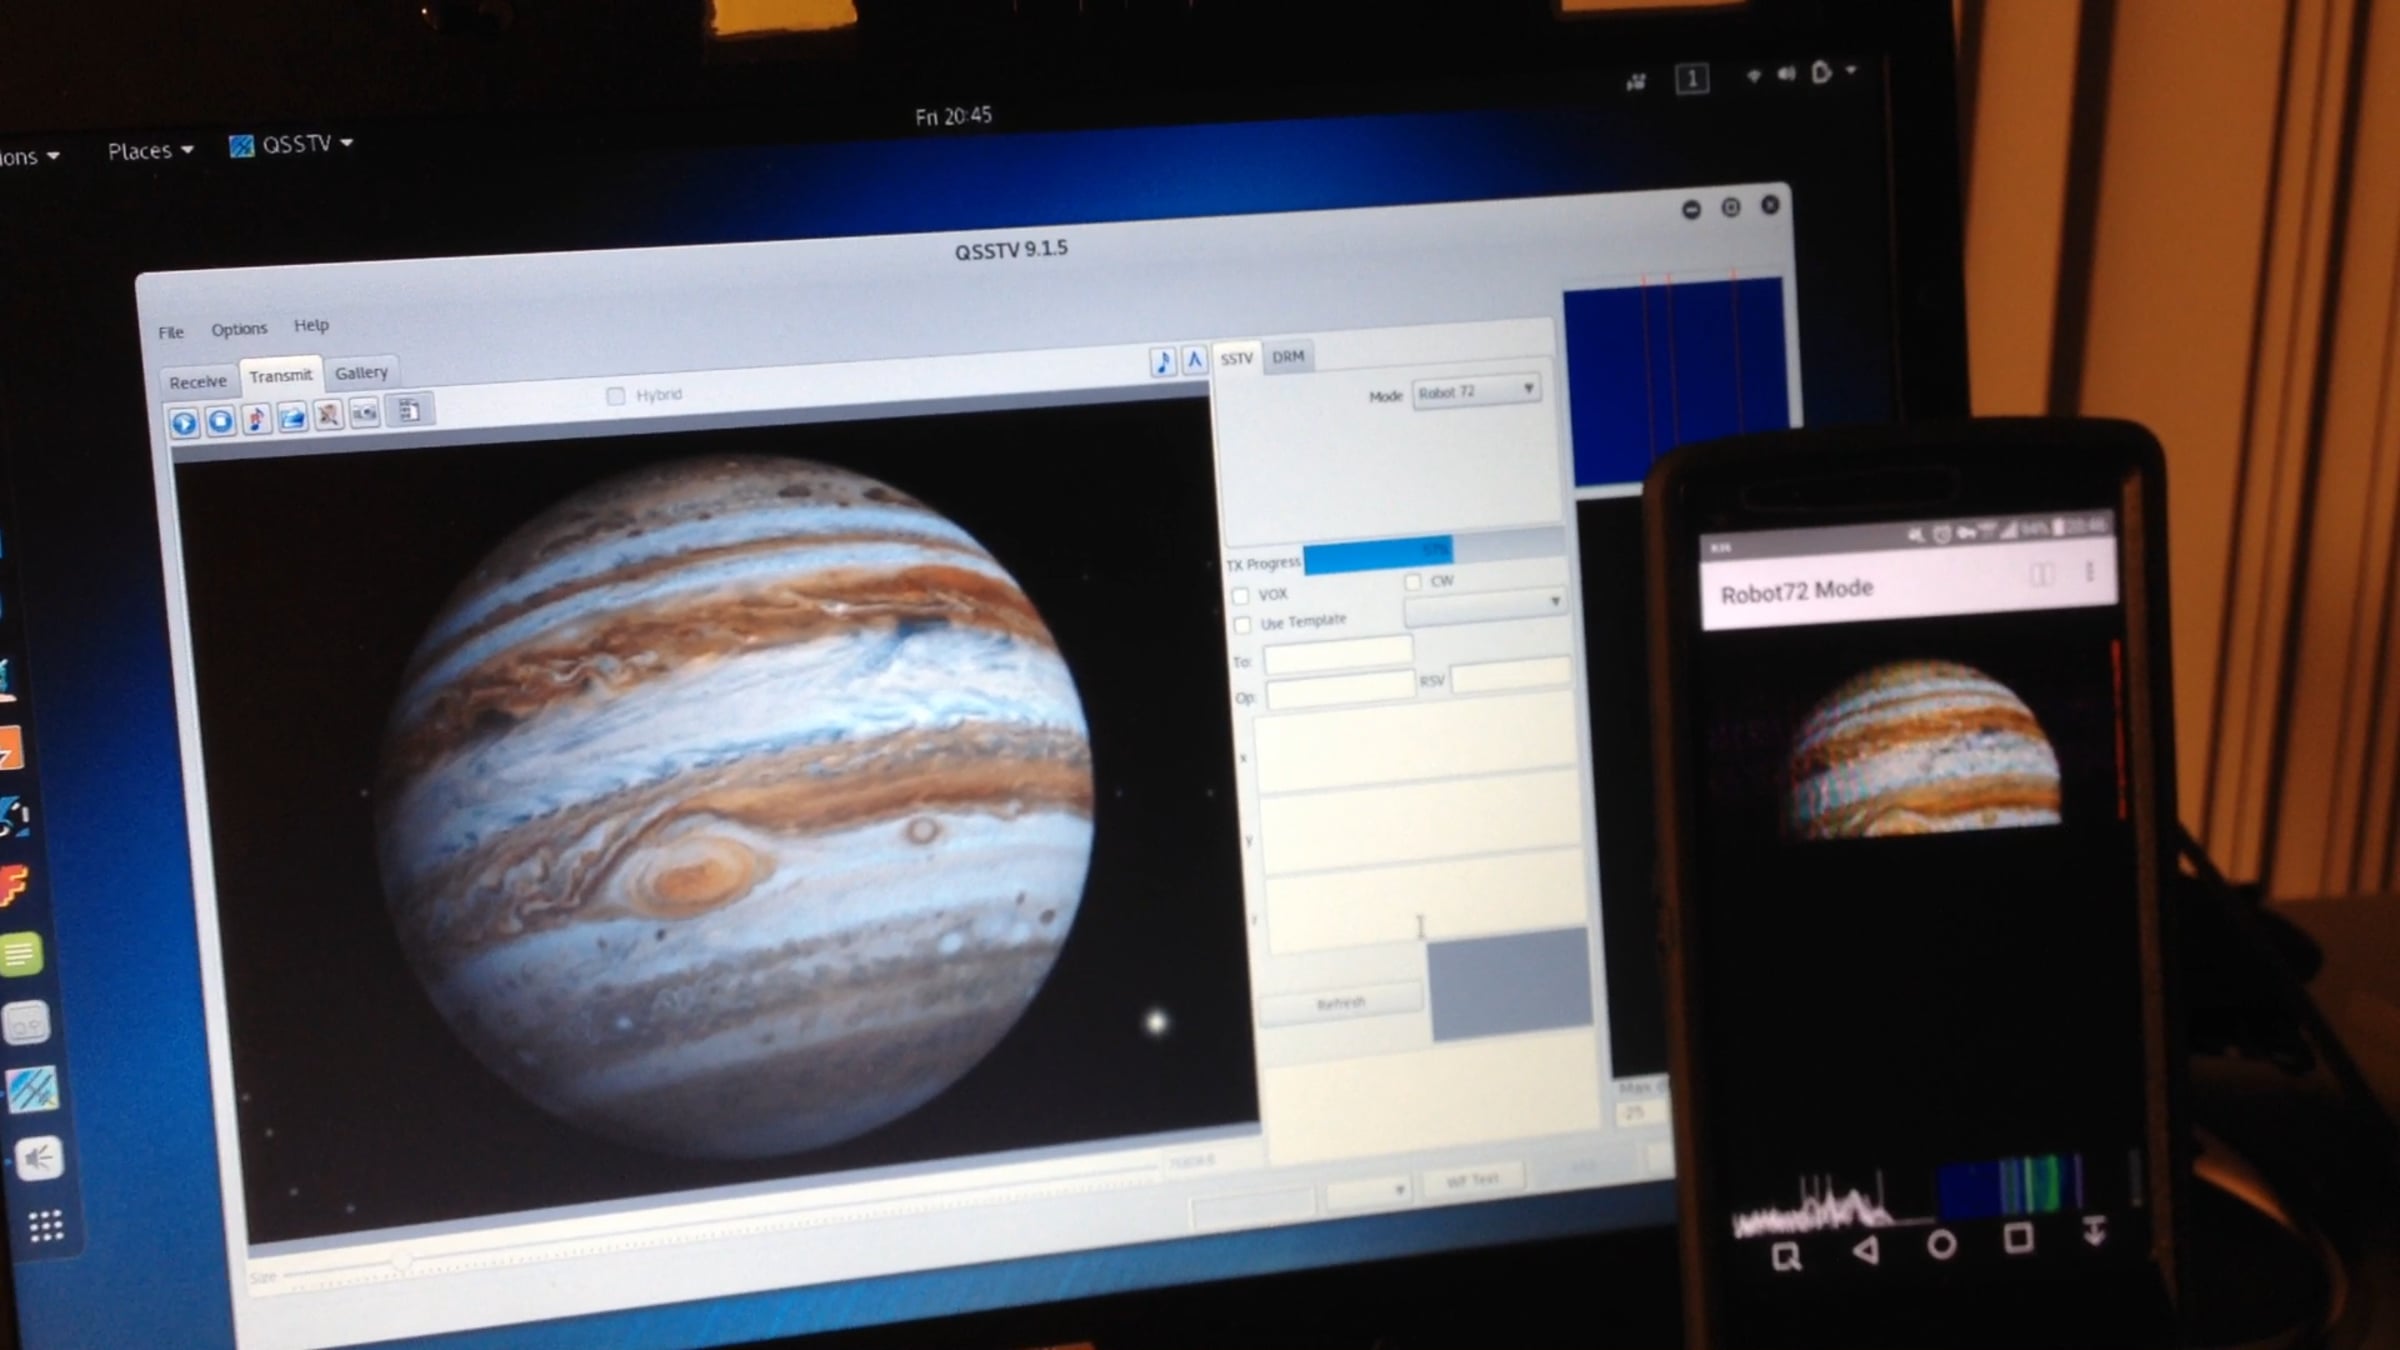Switch to the DRM tab
The height and width of the screenshot is (1350, 2400).
pos(1288,357)
